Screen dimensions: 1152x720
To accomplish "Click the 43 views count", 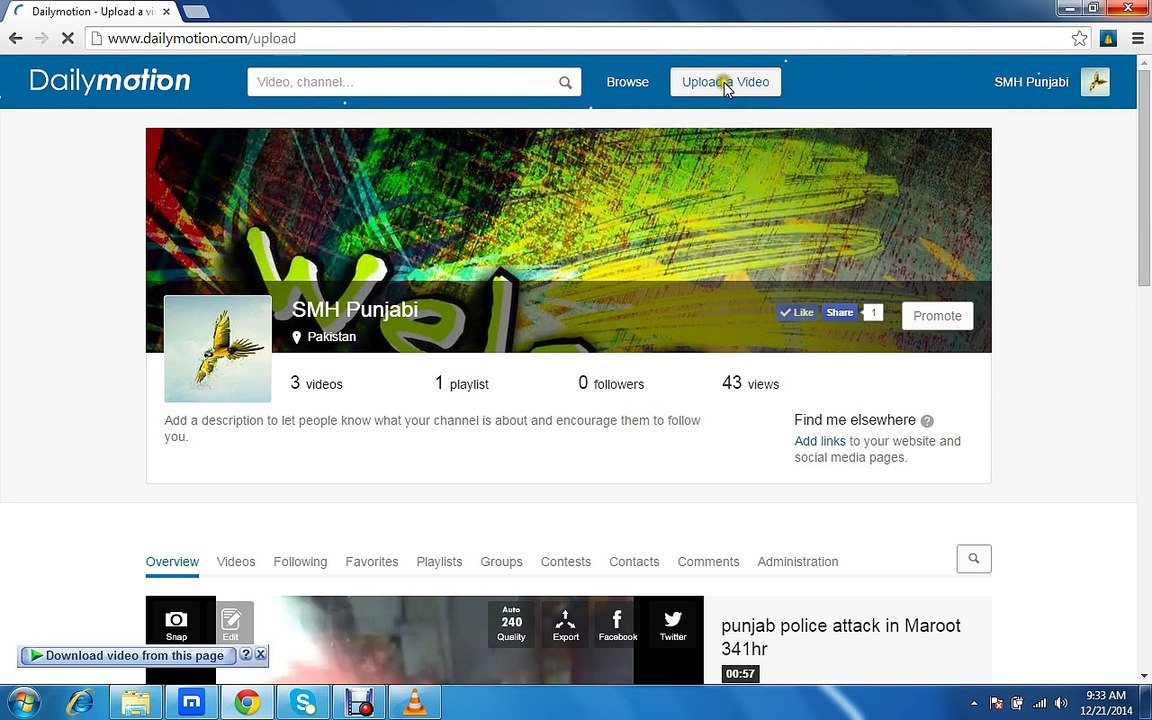I will pos(750,383).
